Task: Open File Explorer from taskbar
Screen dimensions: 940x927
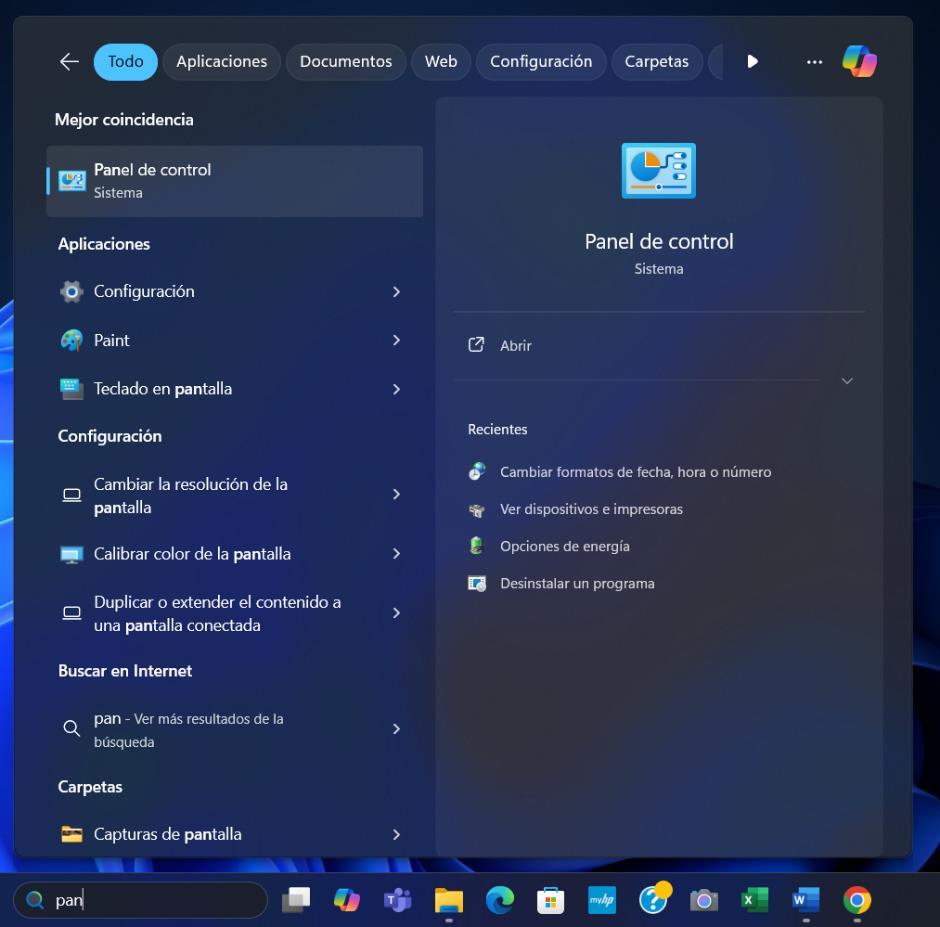Action: click(x=449, y=900)
